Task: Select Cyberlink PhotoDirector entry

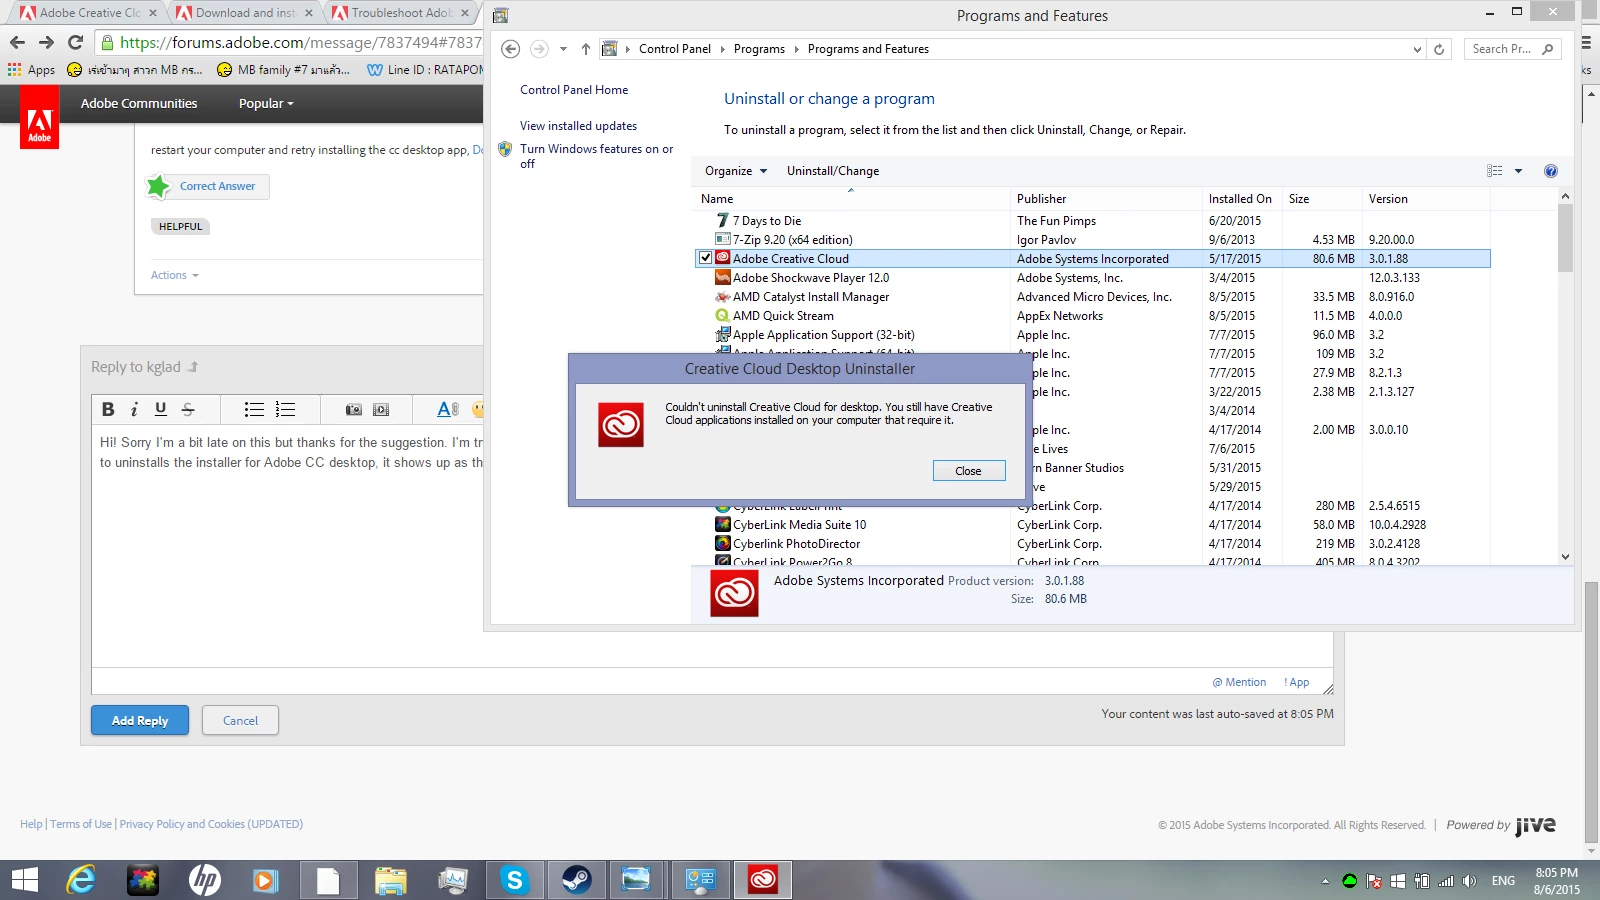Action: click(x=1092, y=544)
